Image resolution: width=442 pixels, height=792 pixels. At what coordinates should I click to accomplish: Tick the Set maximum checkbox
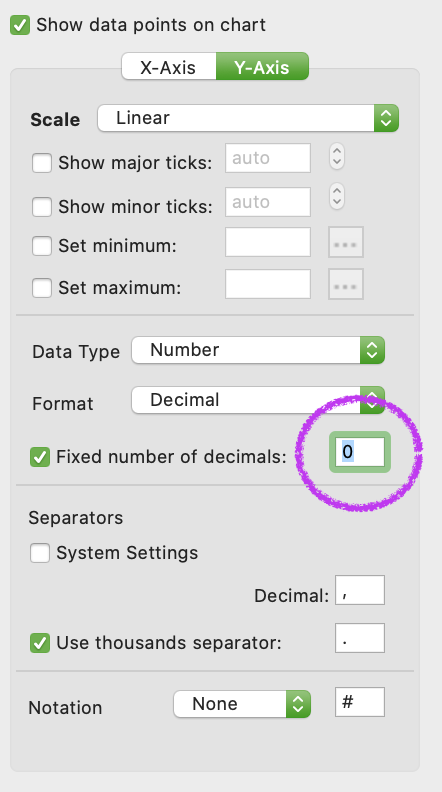click(42, 288)
